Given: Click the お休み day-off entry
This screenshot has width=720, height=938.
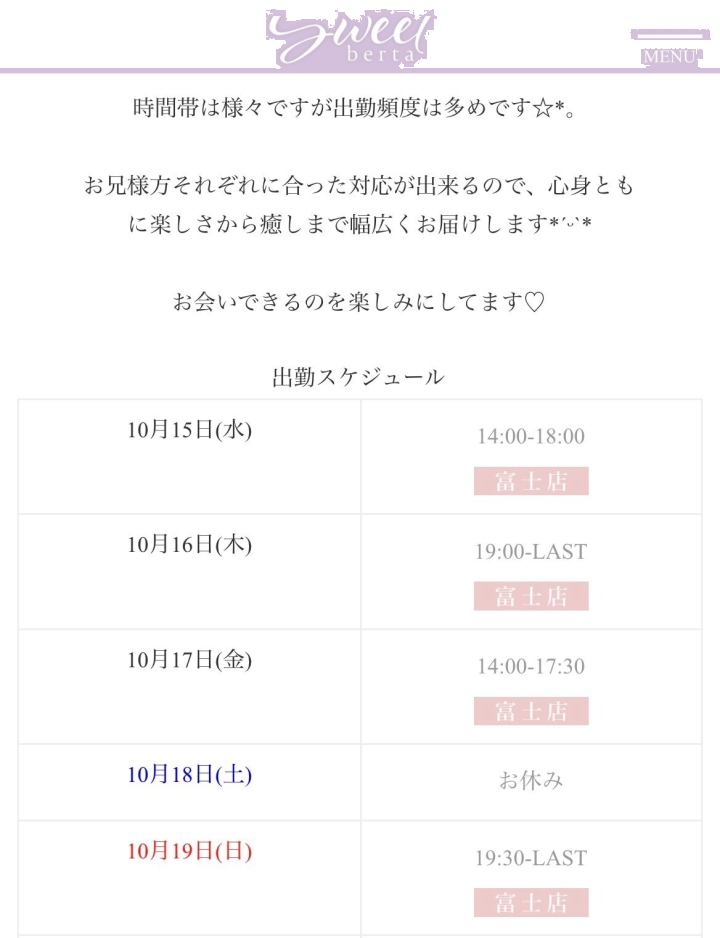Looking at the screenshot, I should pyautogui.click(x=531, y=780).
